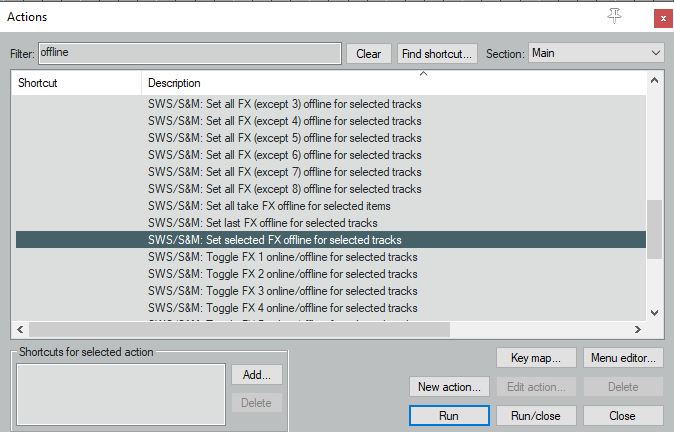Image resolution: width=674 pixels, height=432 pixels.
Task: Add a shortcut for the selected action
Action: point(257,375)
